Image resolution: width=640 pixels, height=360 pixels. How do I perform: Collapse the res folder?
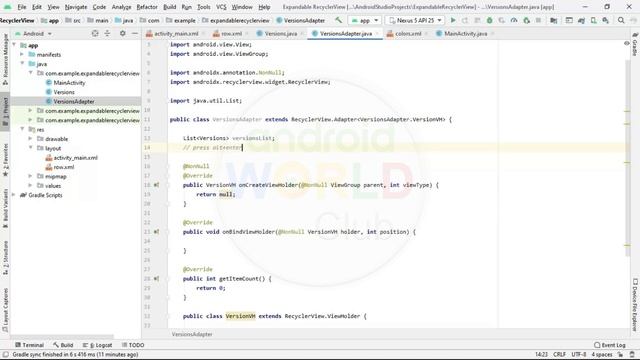[22, 129]
